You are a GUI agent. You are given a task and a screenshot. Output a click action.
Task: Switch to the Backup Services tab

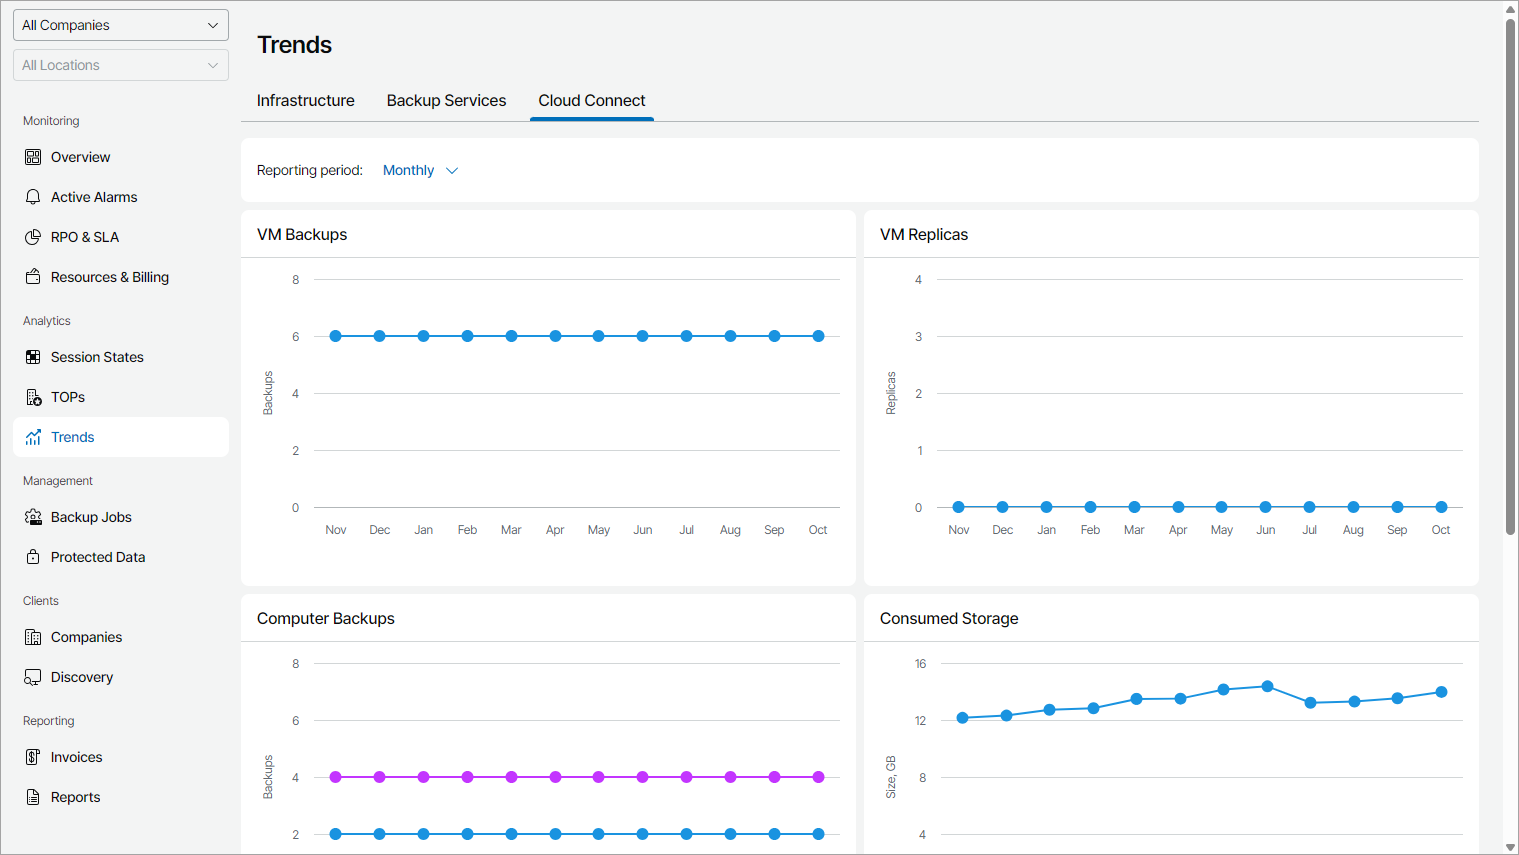(446, 101)
